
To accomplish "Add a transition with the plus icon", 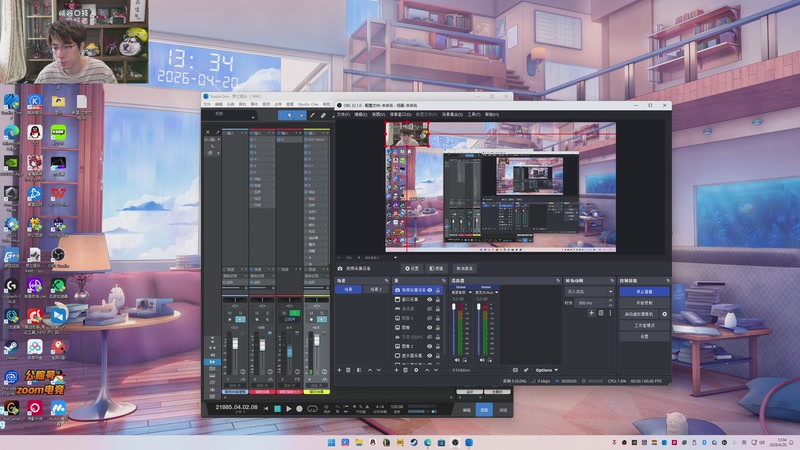I will [x=591, y=313].
